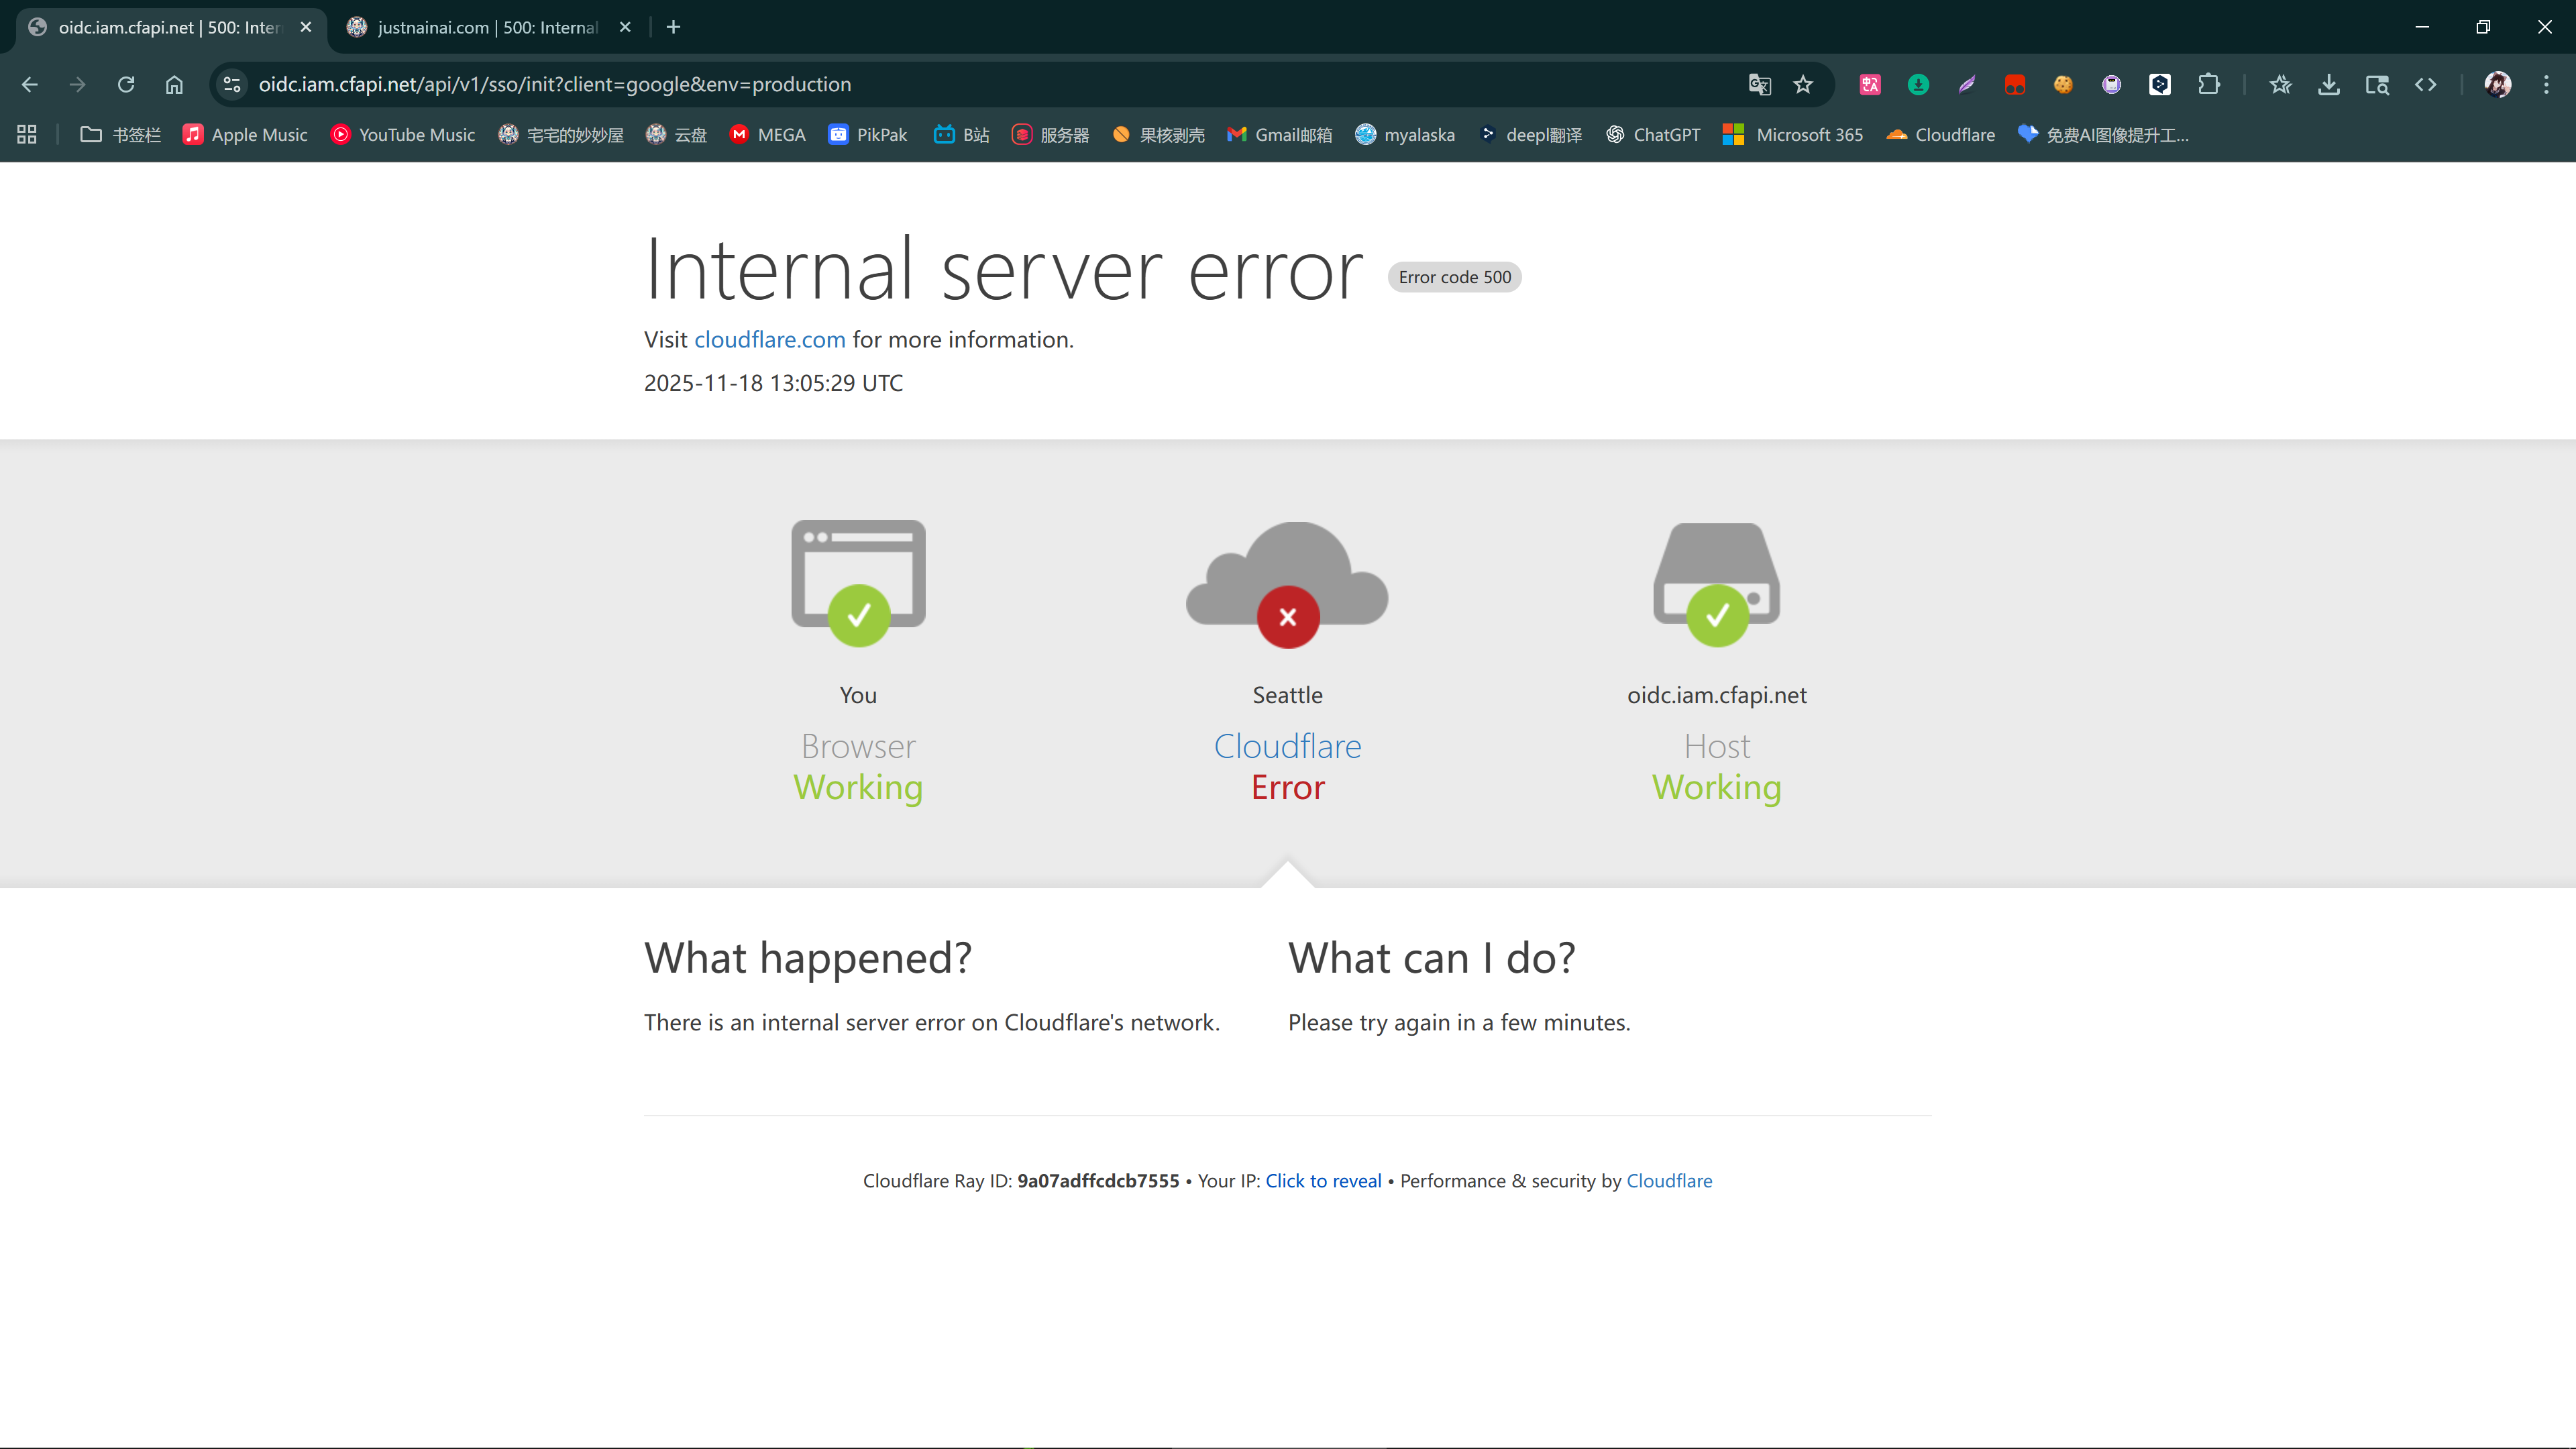The height and width of the screenshot is (1449, 2576).
Task: Open the Cloudflare link above Error status
Action: (x=1287, y=746)
